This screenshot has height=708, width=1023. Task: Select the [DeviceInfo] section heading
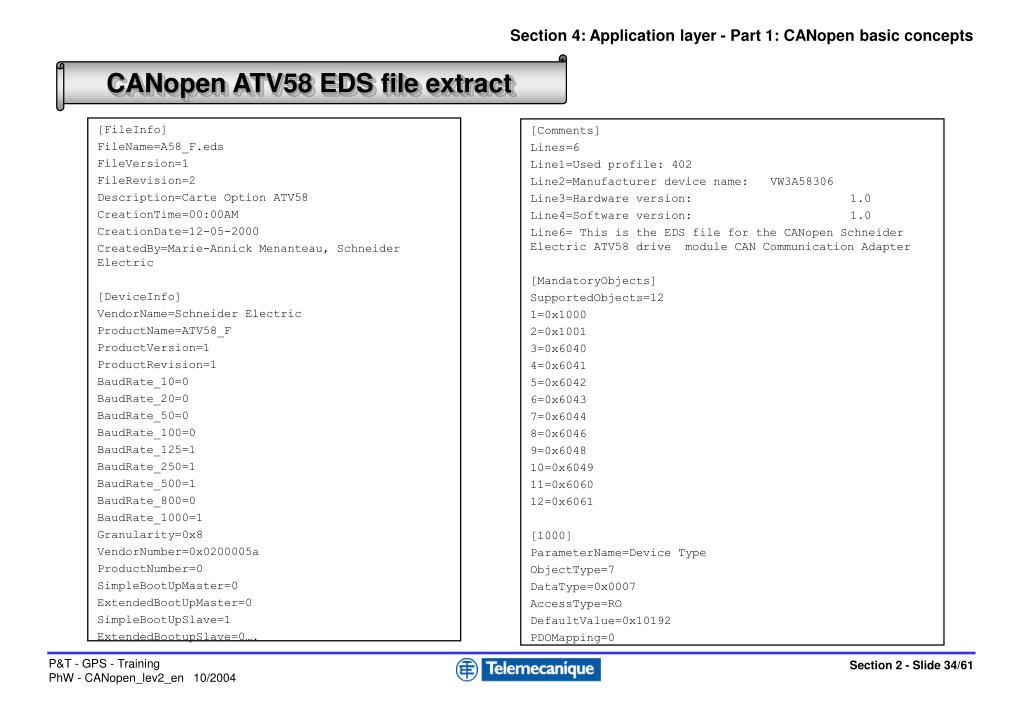click(x=139, y=297)
